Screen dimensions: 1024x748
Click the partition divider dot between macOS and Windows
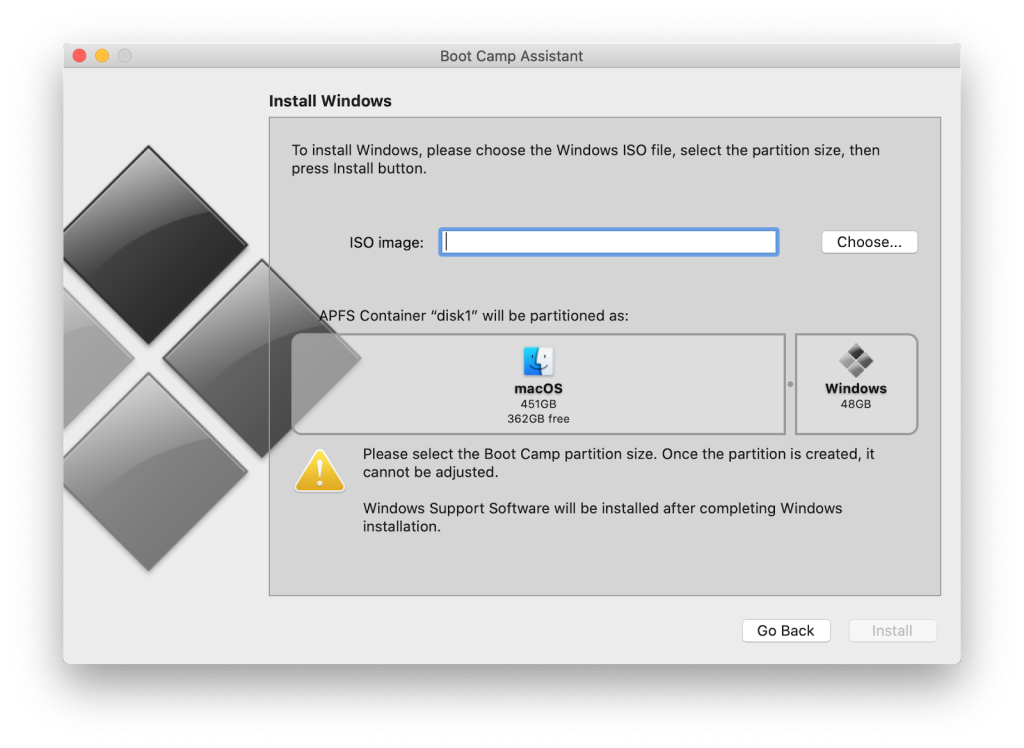[x=791, y=383]
